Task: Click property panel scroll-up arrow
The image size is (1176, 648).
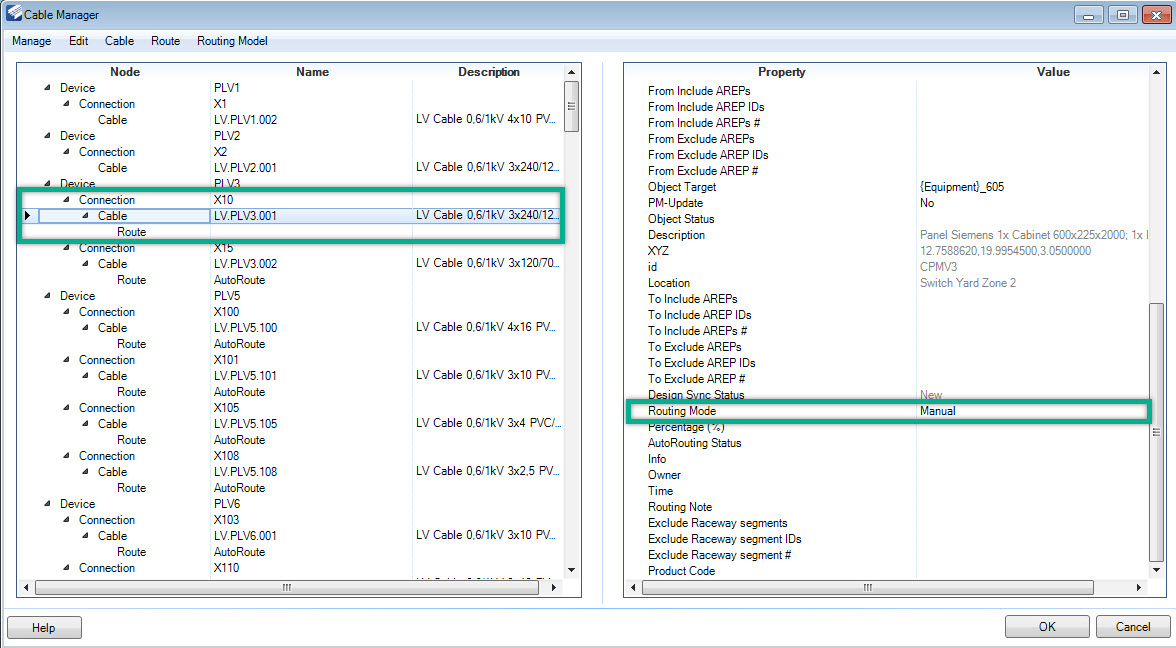Action: click(1156, 73)
